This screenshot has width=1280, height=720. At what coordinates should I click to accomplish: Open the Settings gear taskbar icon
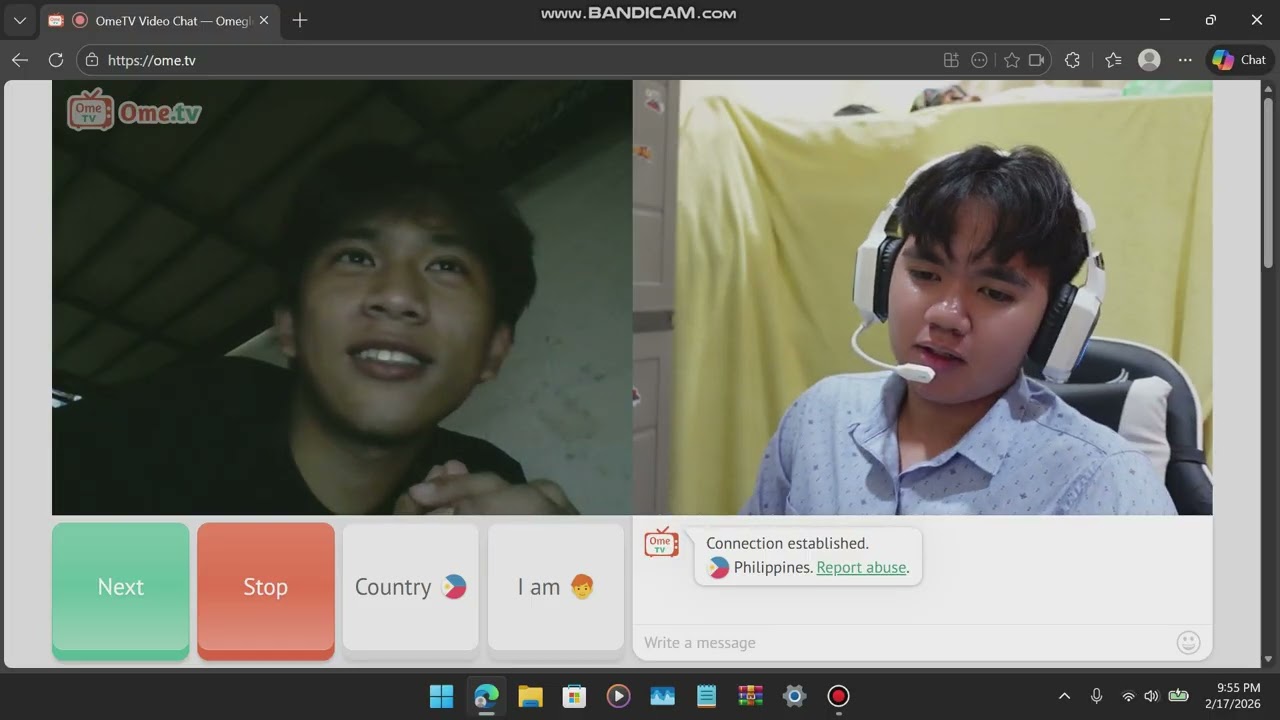coord(794,696)
